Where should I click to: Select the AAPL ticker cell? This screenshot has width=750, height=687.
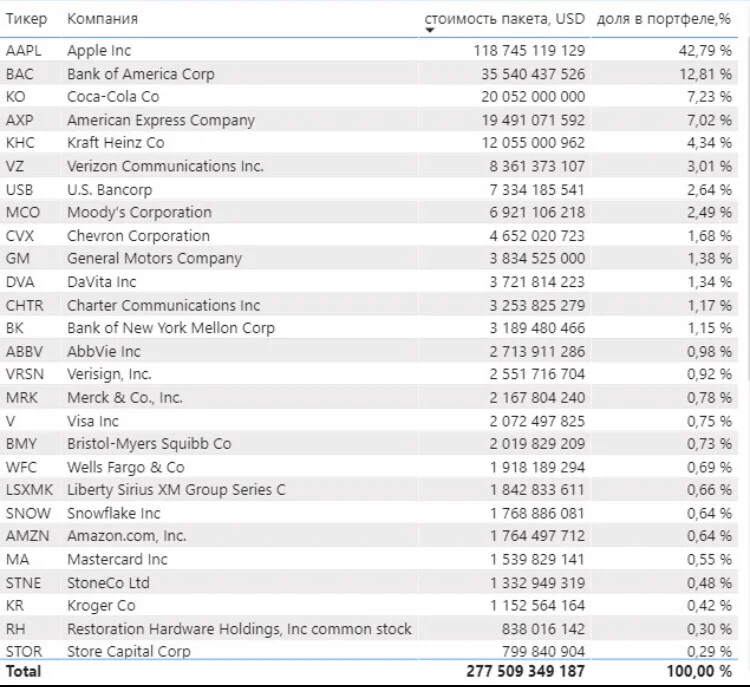pyautogui.click(x=23, y=50)
